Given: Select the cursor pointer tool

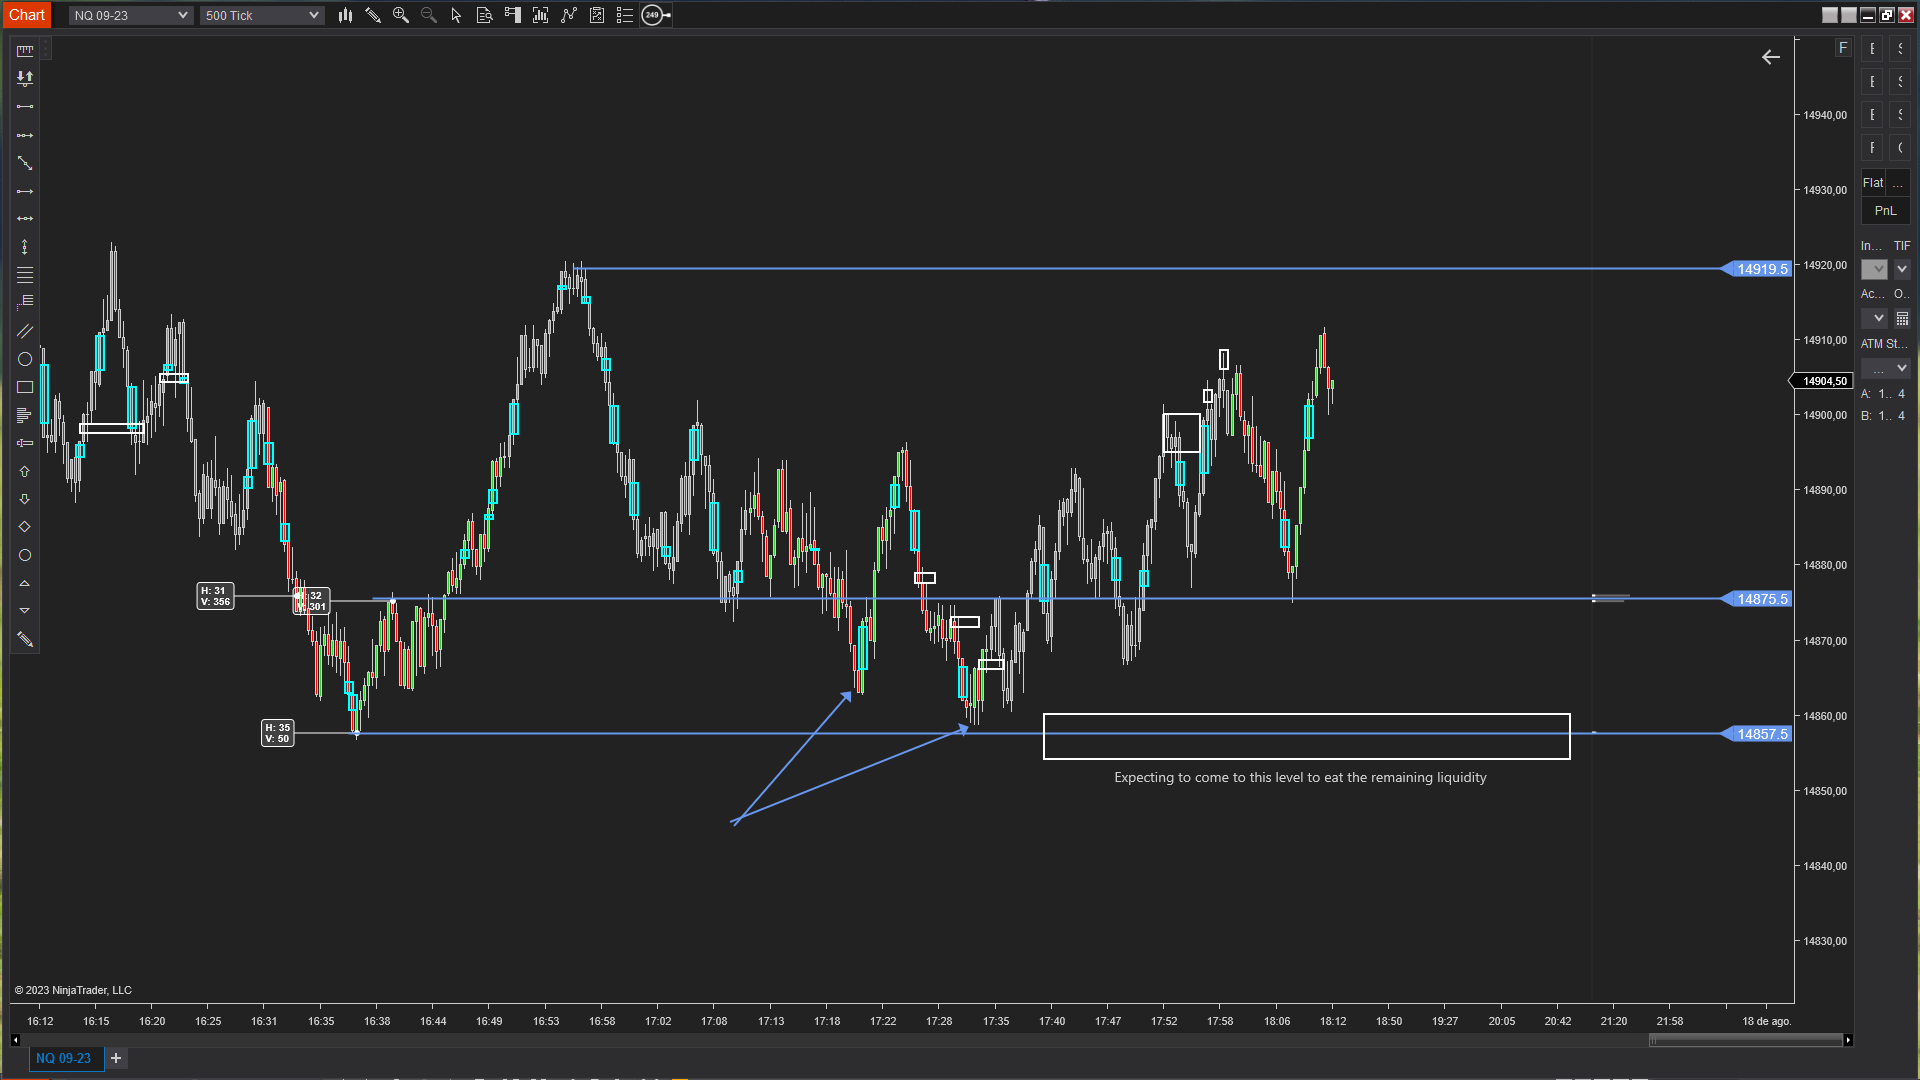Looking at the screenshot, I should (x=457, y=15).
